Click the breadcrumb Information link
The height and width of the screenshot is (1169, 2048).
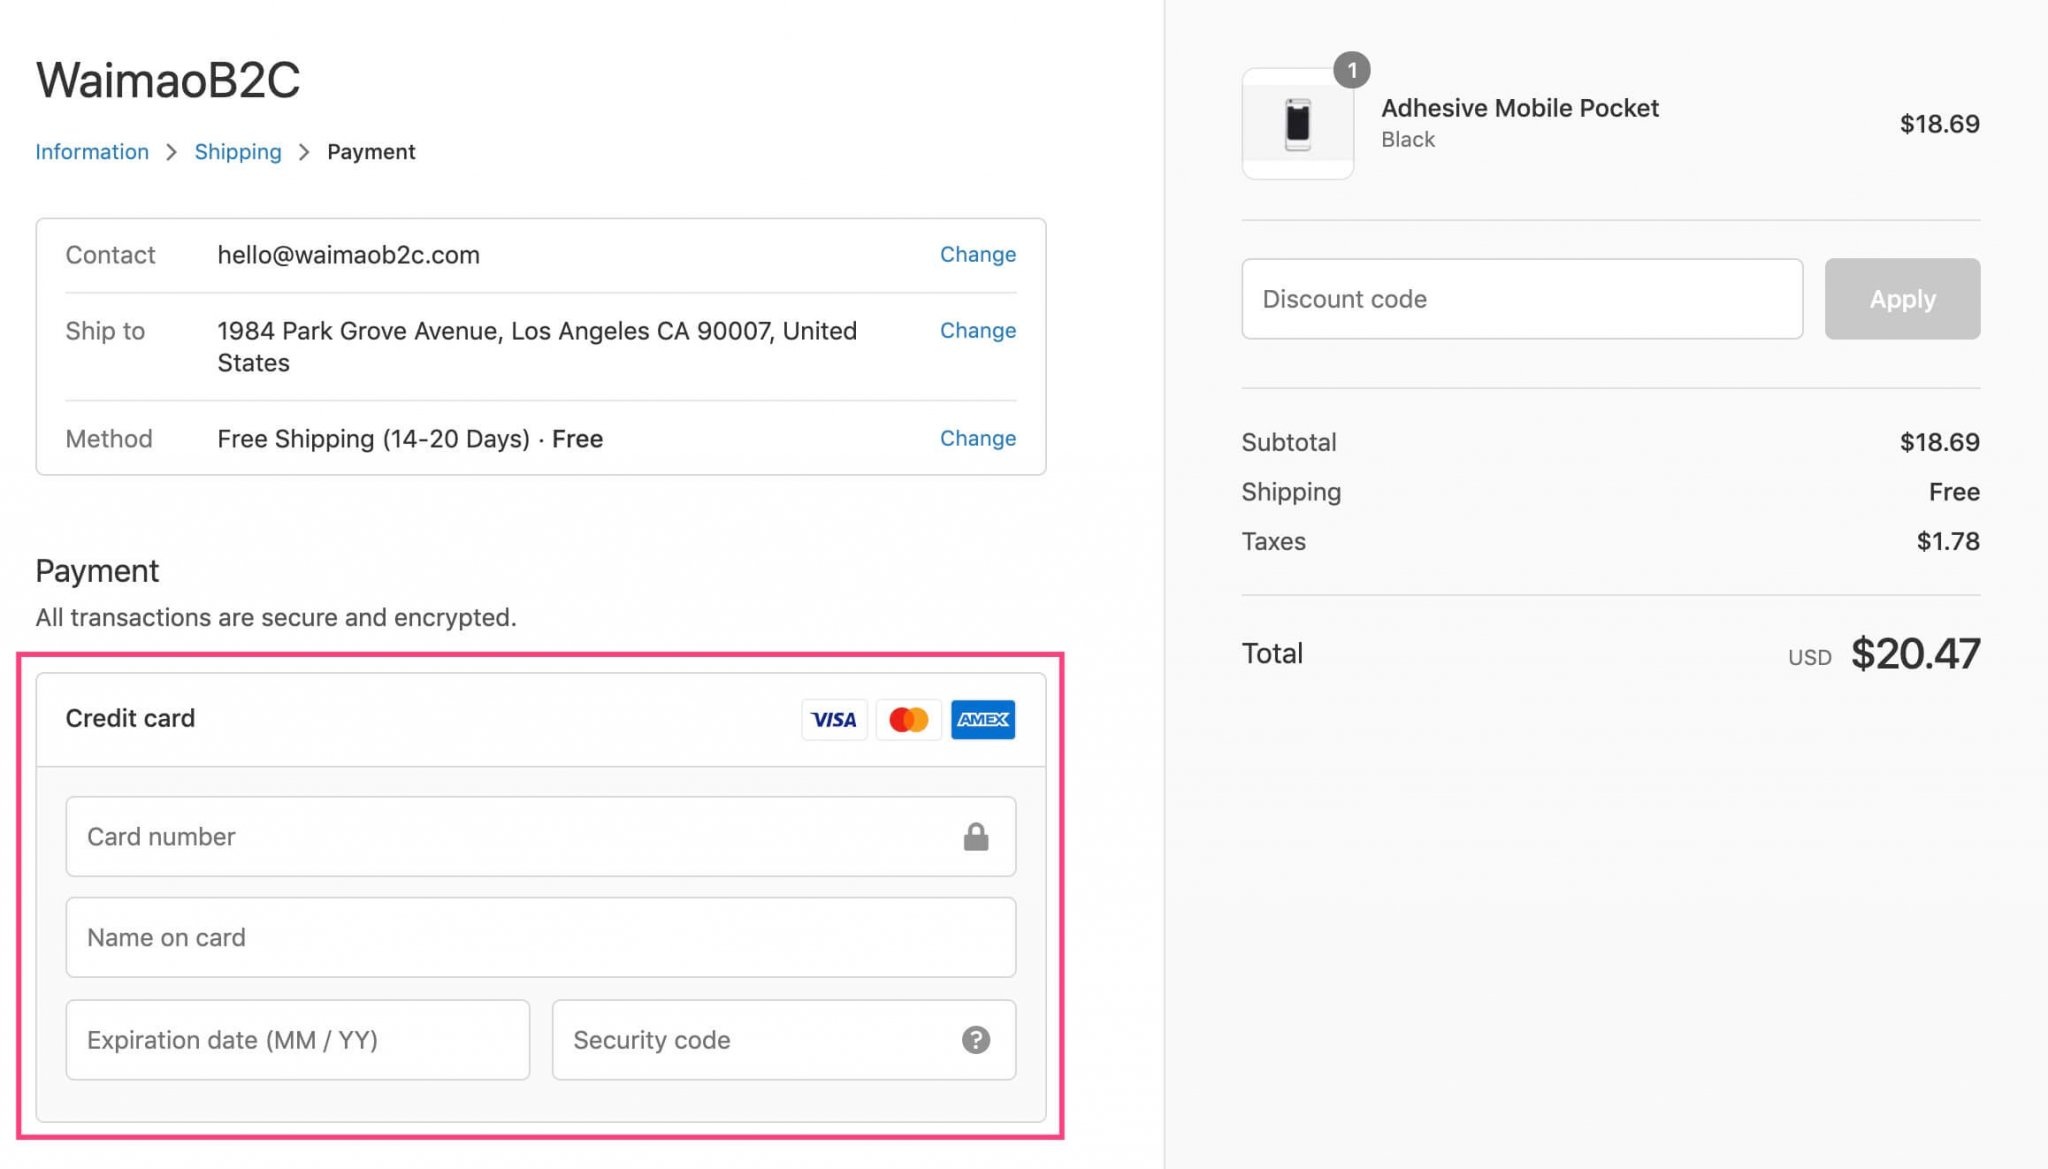point(91,151)
